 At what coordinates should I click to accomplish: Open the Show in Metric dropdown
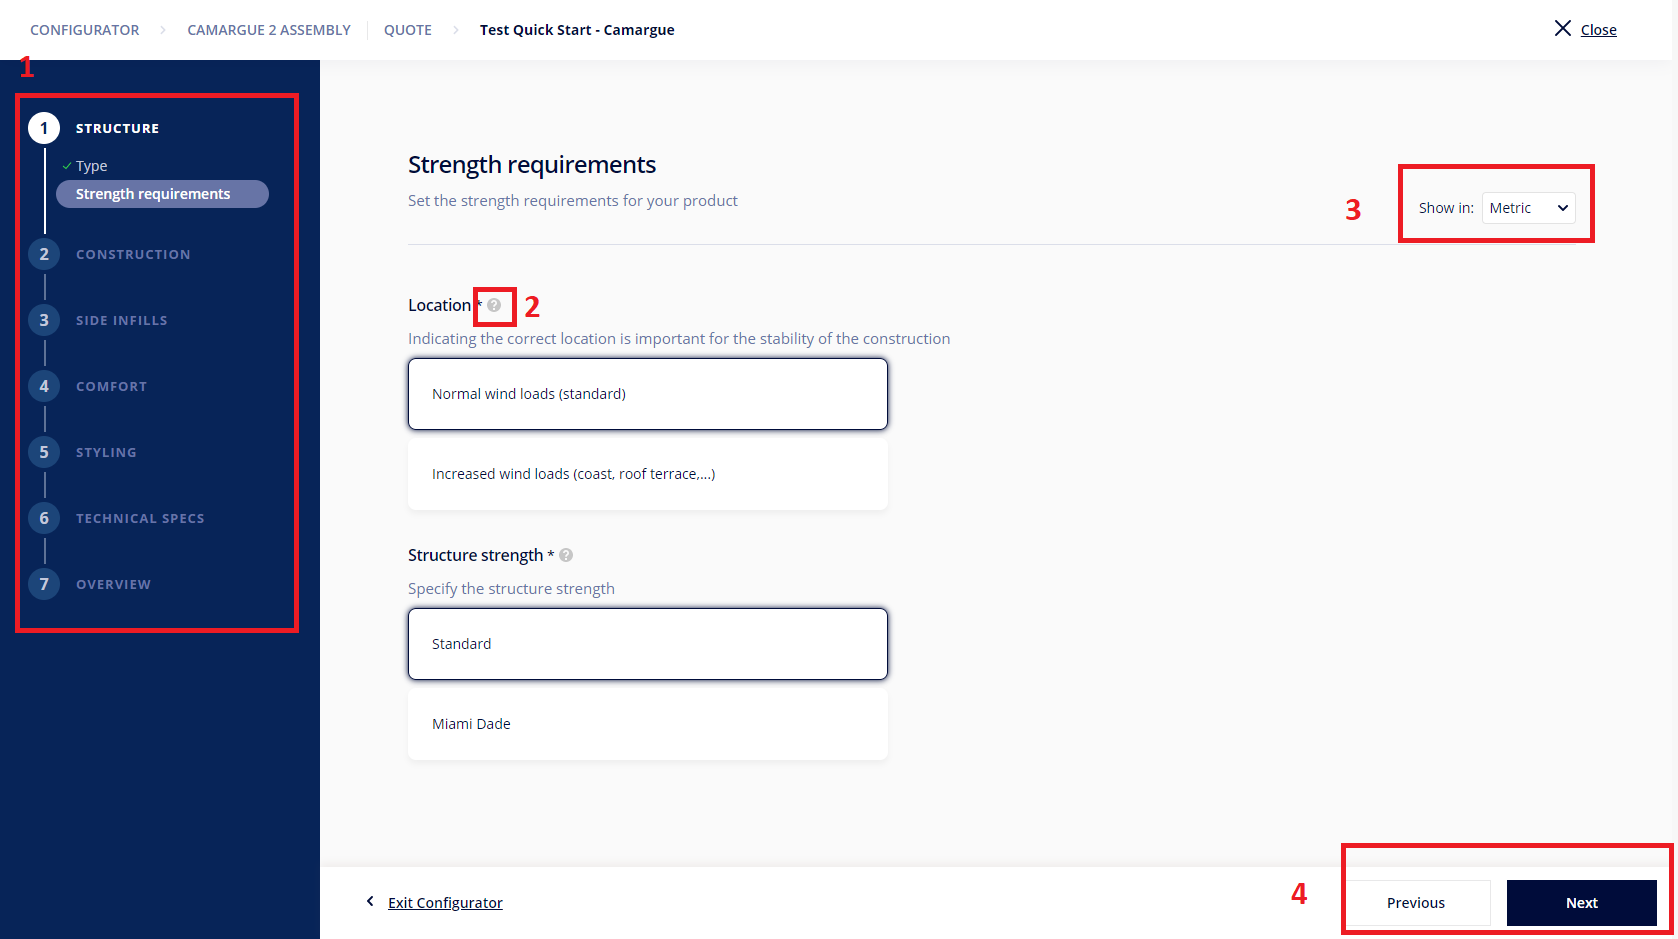coord(1528,208)
